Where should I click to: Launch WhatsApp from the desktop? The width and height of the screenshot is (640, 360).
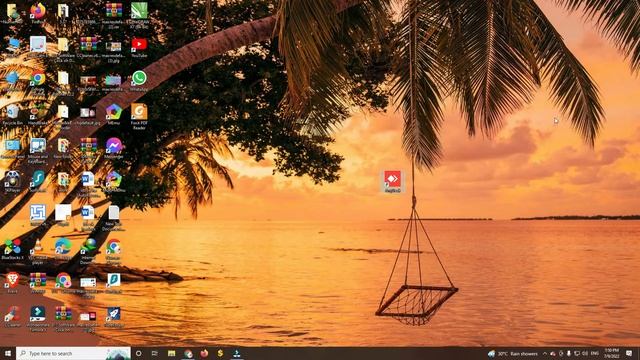(139, 81)
